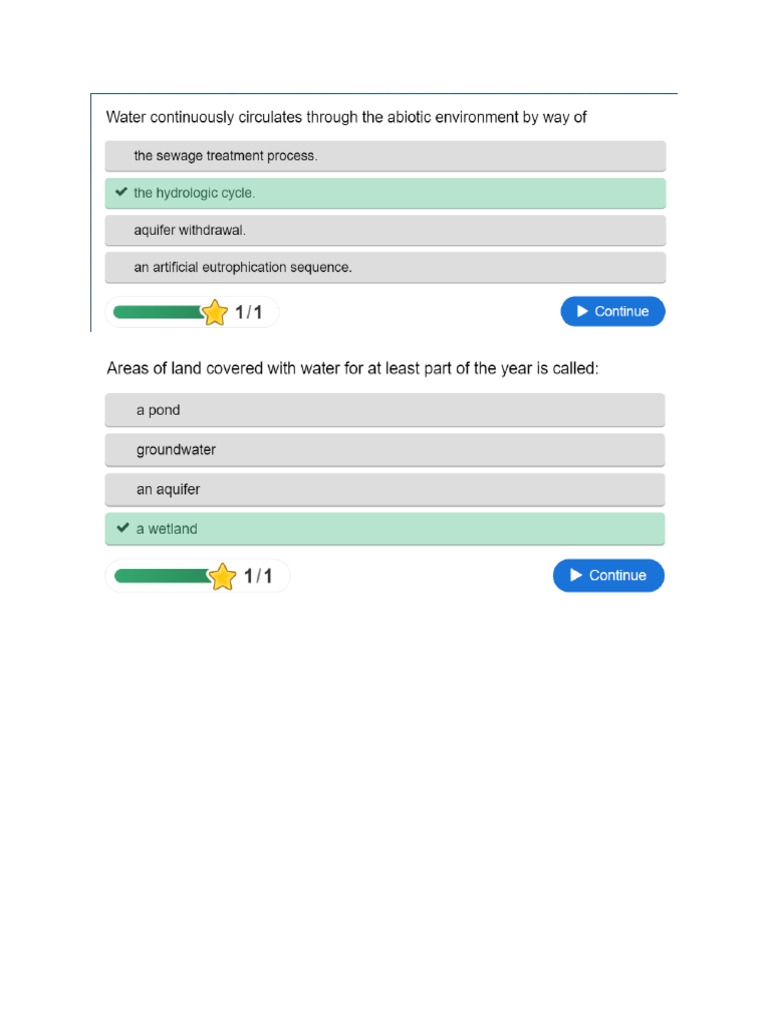The height and width of the screenshot is (1024, 768).
Task: Click the checkmark beside hydrologic cycle answer
Action: click(x=121, y=192)
